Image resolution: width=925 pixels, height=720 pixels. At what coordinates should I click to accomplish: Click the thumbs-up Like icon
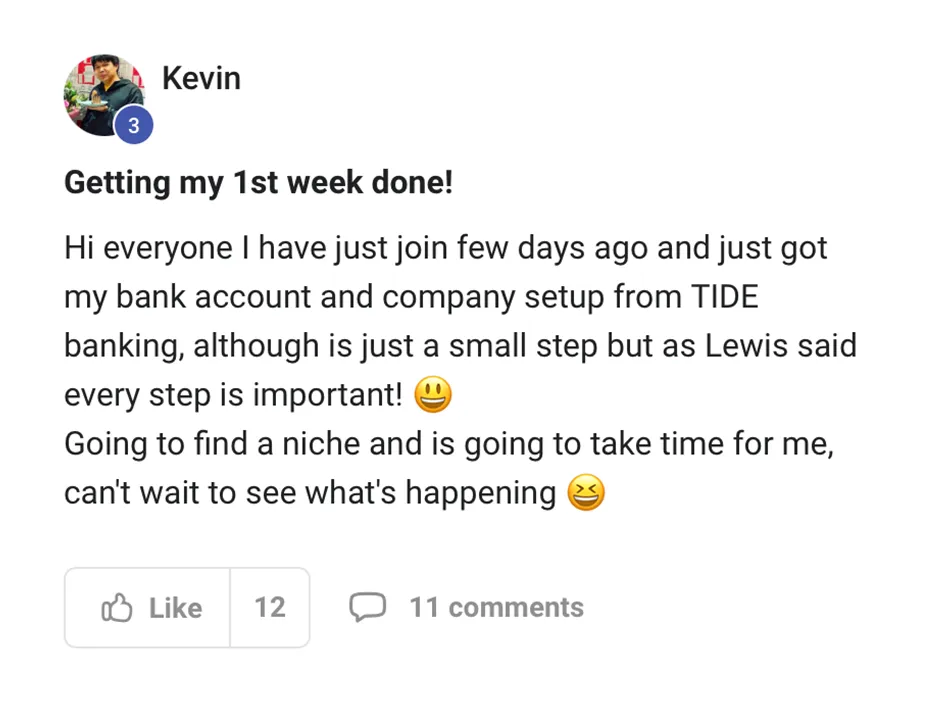117,608
